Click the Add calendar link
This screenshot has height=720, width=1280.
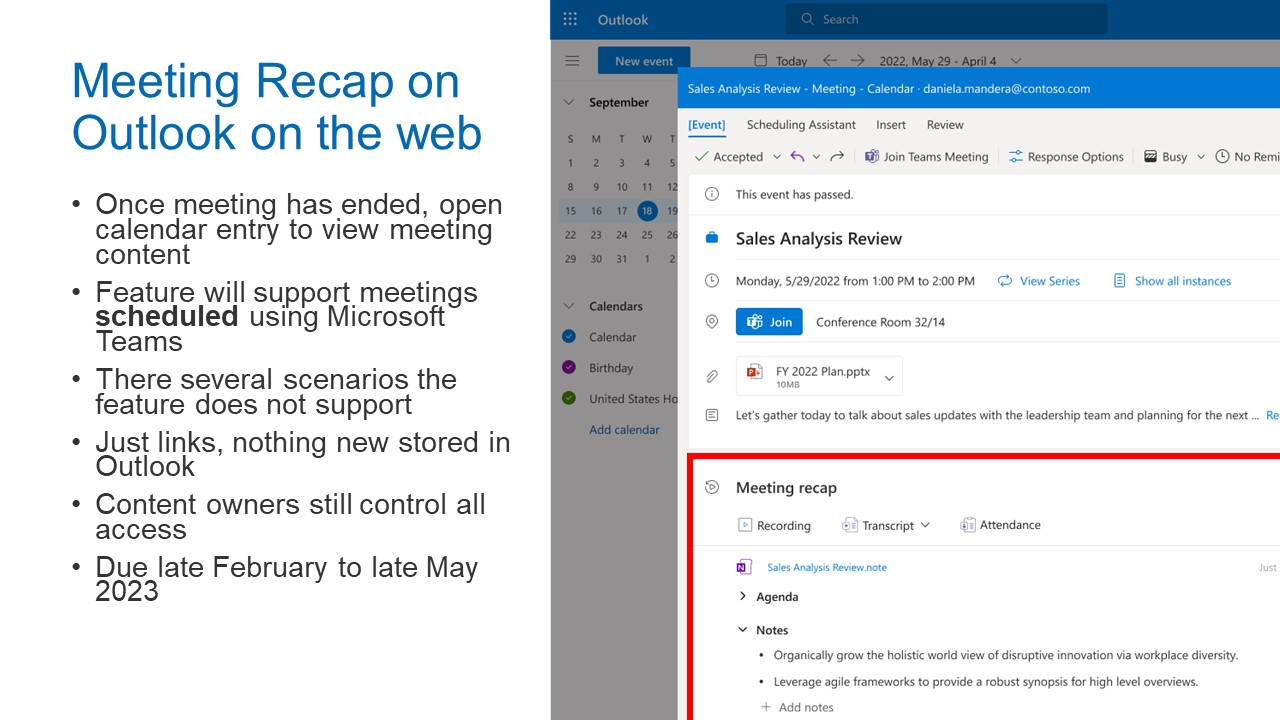tap(624, 430)
